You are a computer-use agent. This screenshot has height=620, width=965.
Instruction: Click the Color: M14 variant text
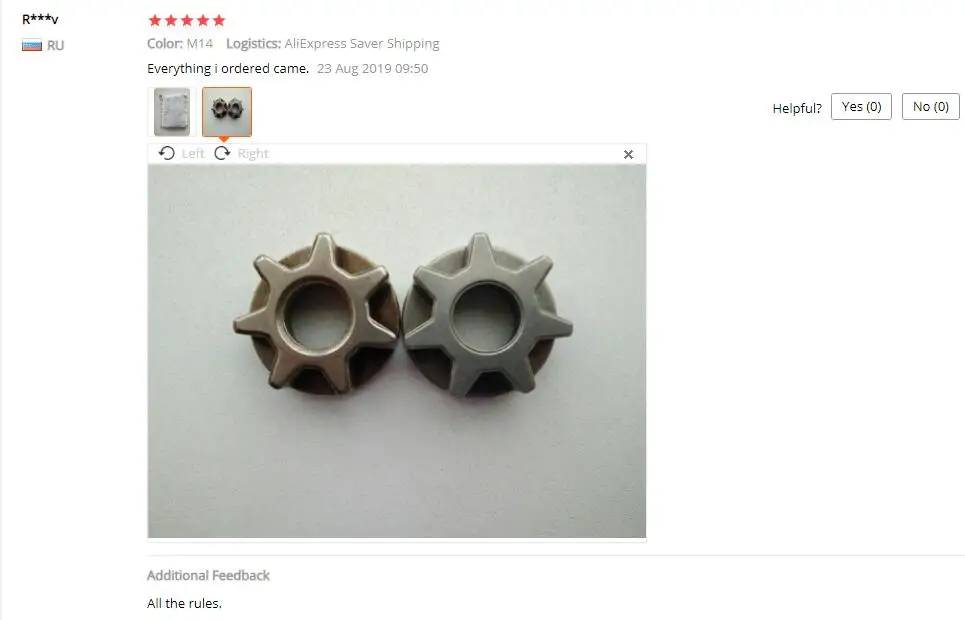[x=180, y=44]
